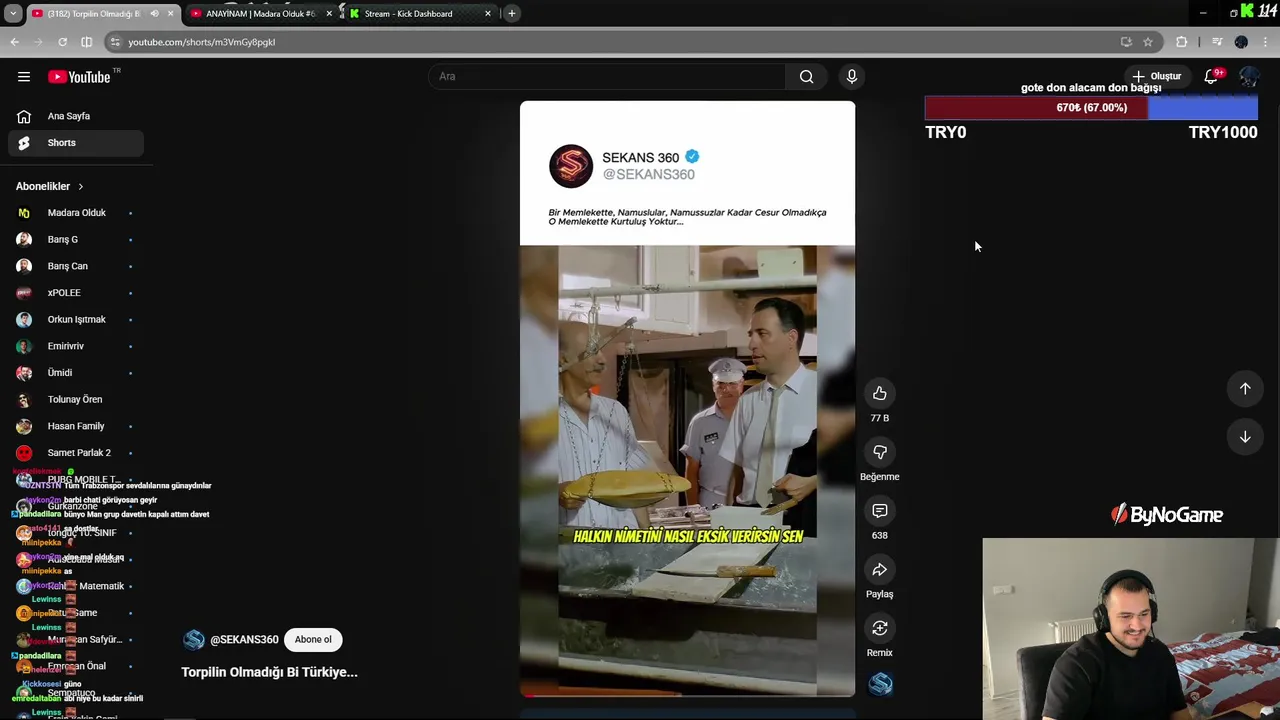Click the sound source avatar below Remix
Screen dimensions: 1280x720
[x=881, y=684]
